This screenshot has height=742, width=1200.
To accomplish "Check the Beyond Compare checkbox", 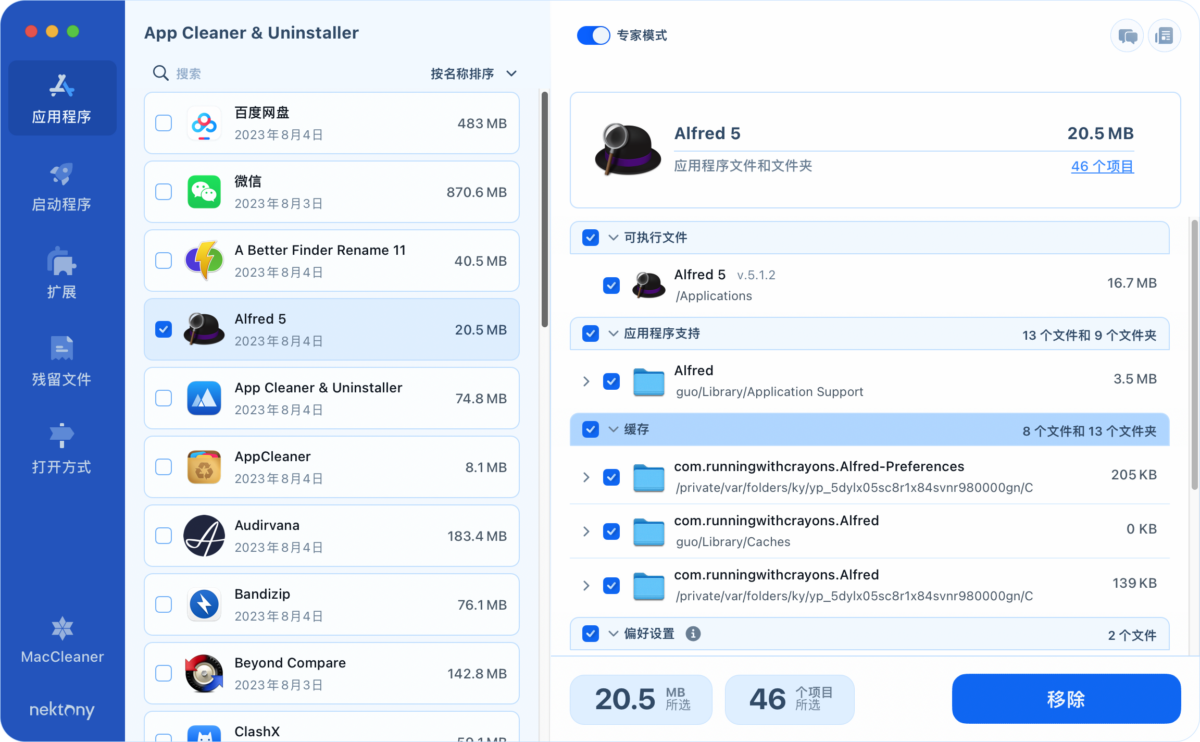I will pos(163,674).
